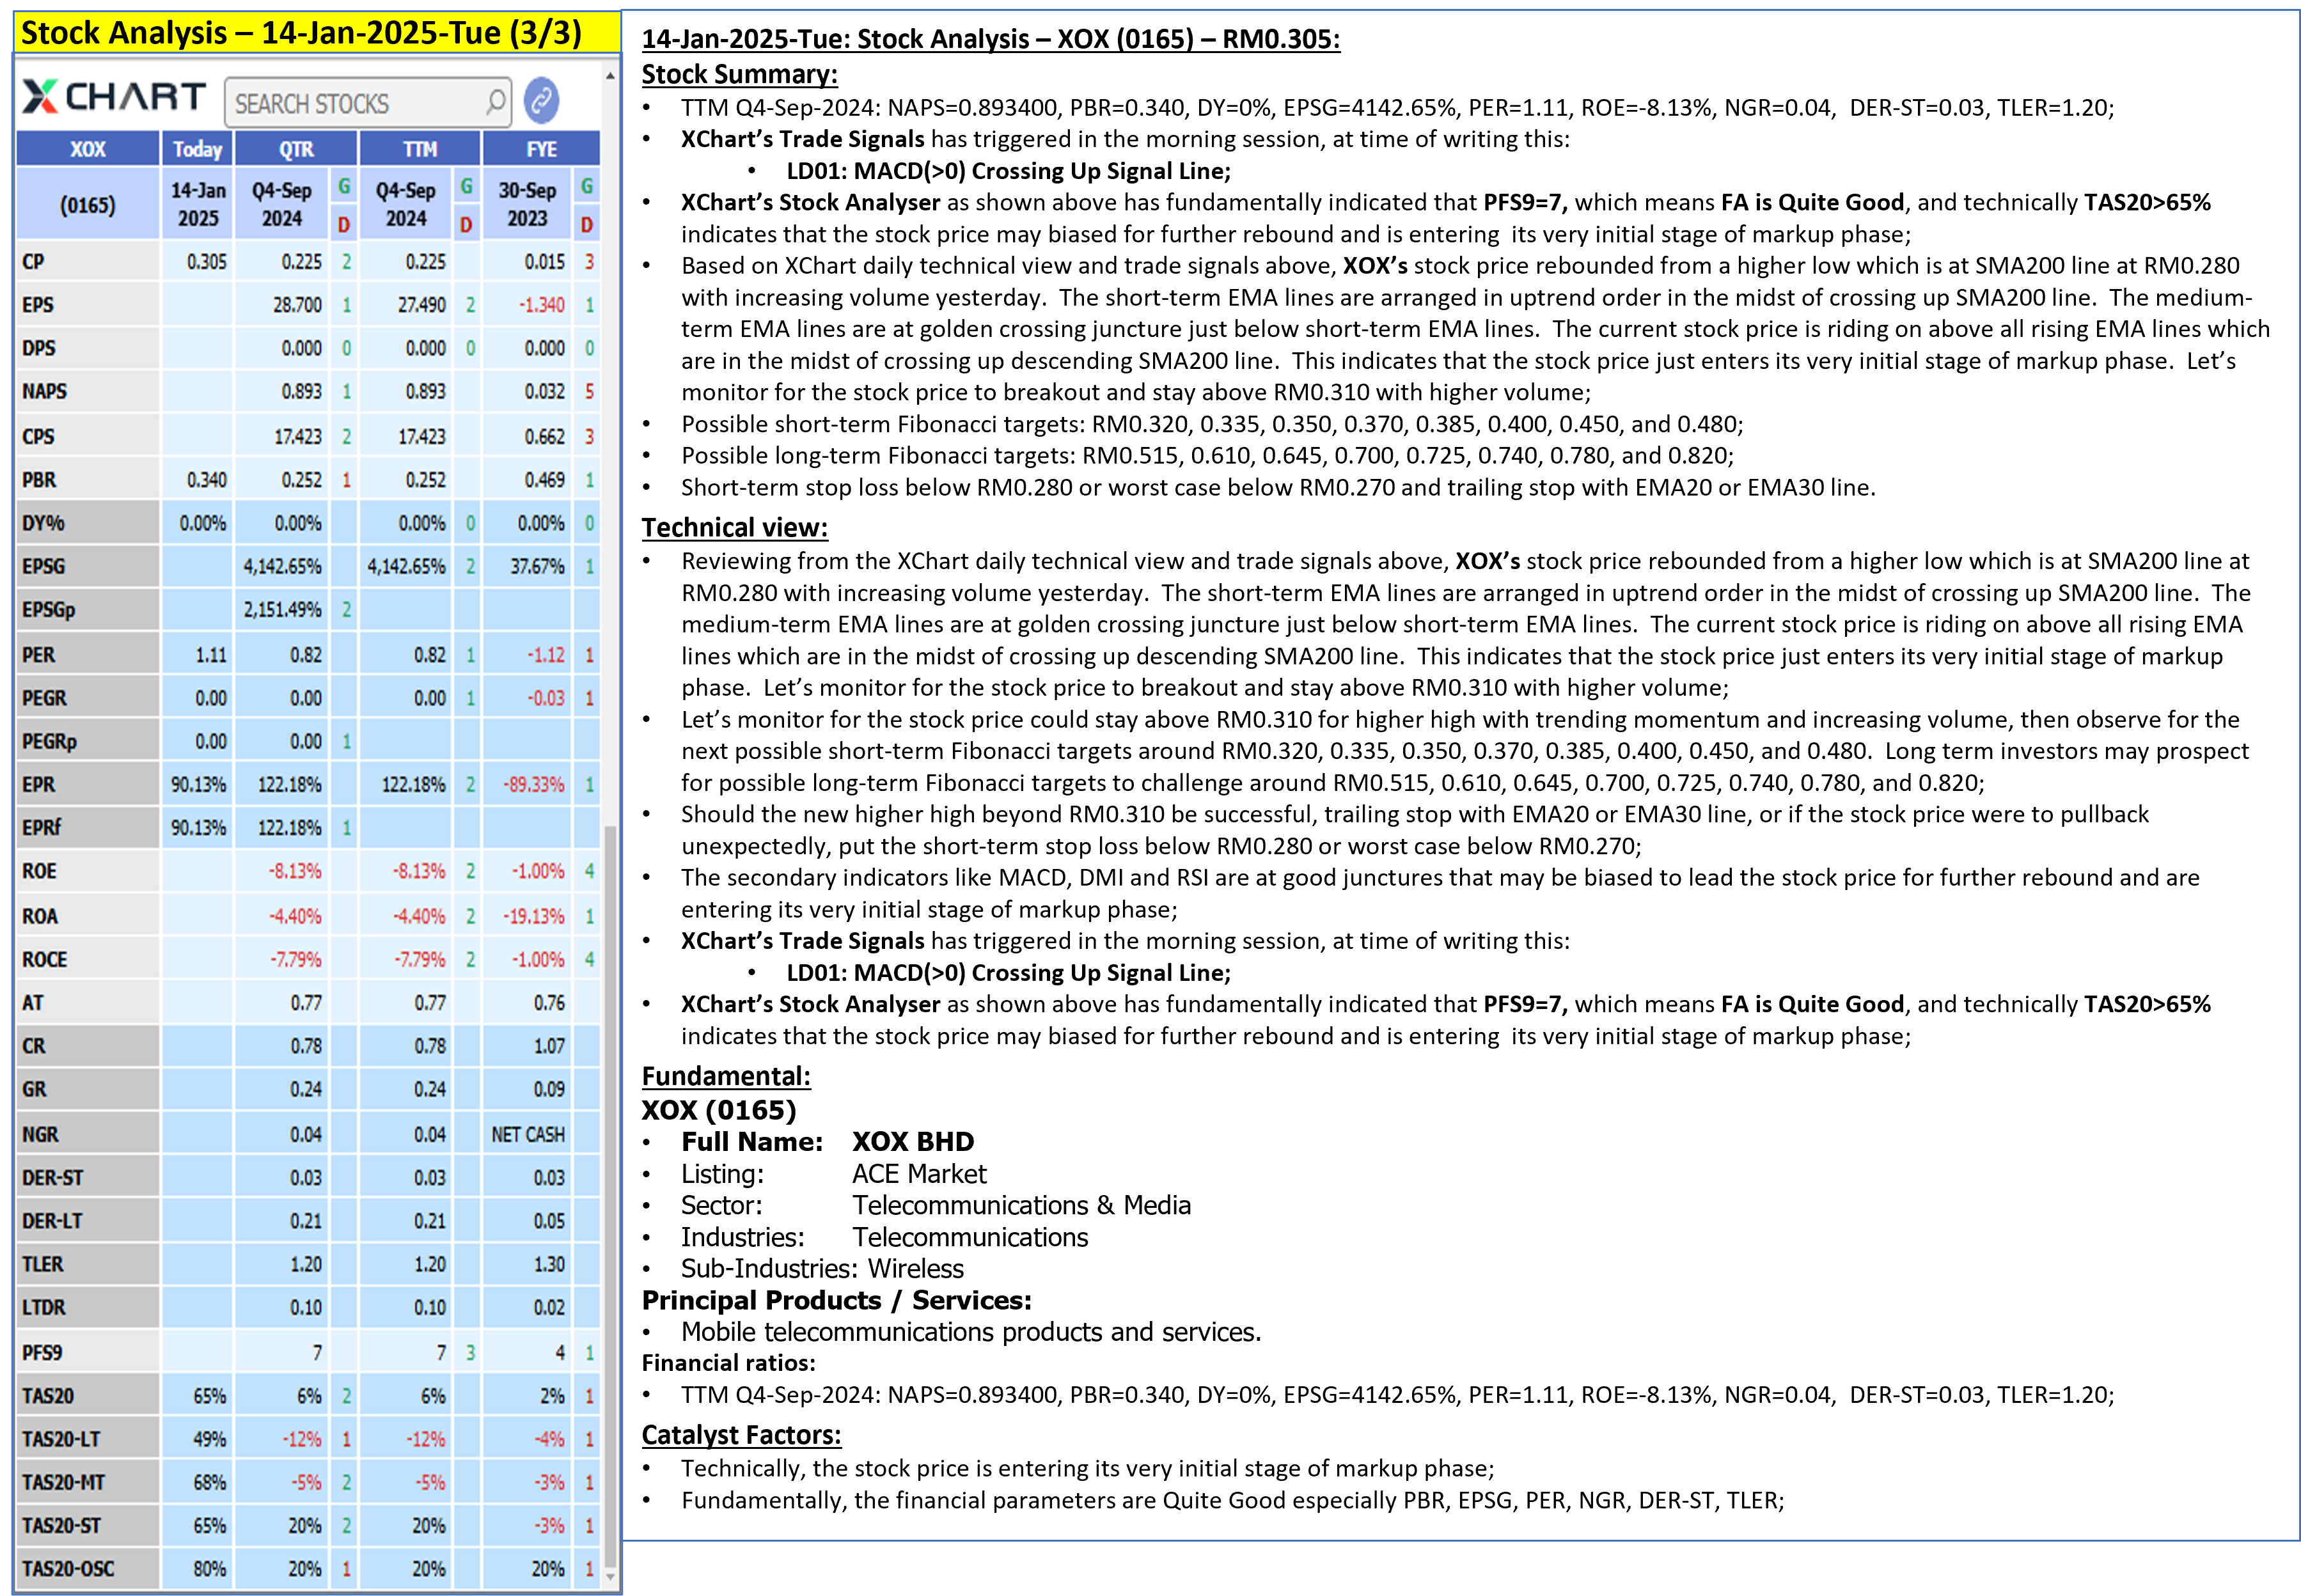Image resolution: width=2301 pixels, height=1596 pixels.
Task: Click the TAS20-OSC row label
Action: click(68, 1568)
